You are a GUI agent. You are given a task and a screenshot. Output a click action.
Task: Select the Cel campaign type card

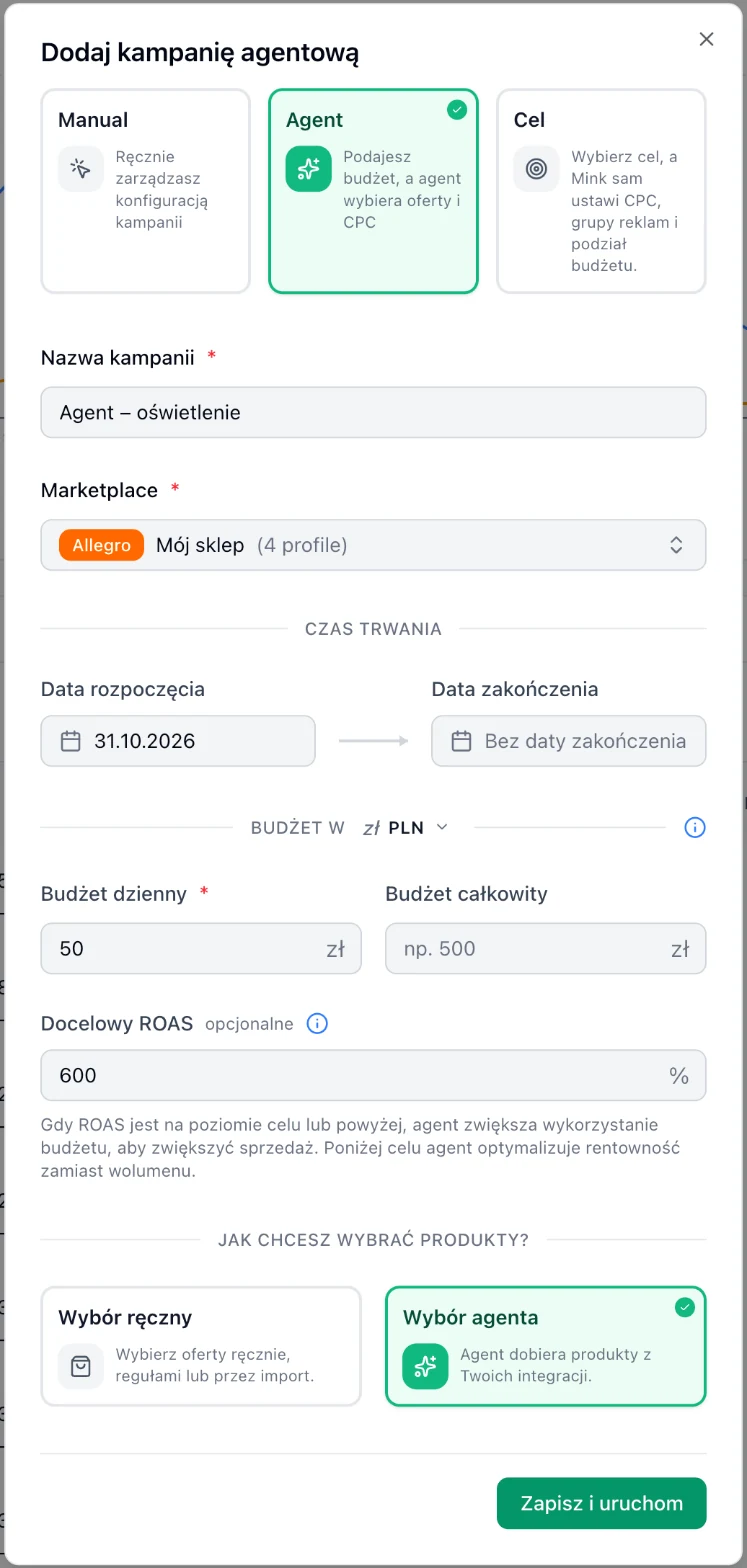tap(601, 191)
